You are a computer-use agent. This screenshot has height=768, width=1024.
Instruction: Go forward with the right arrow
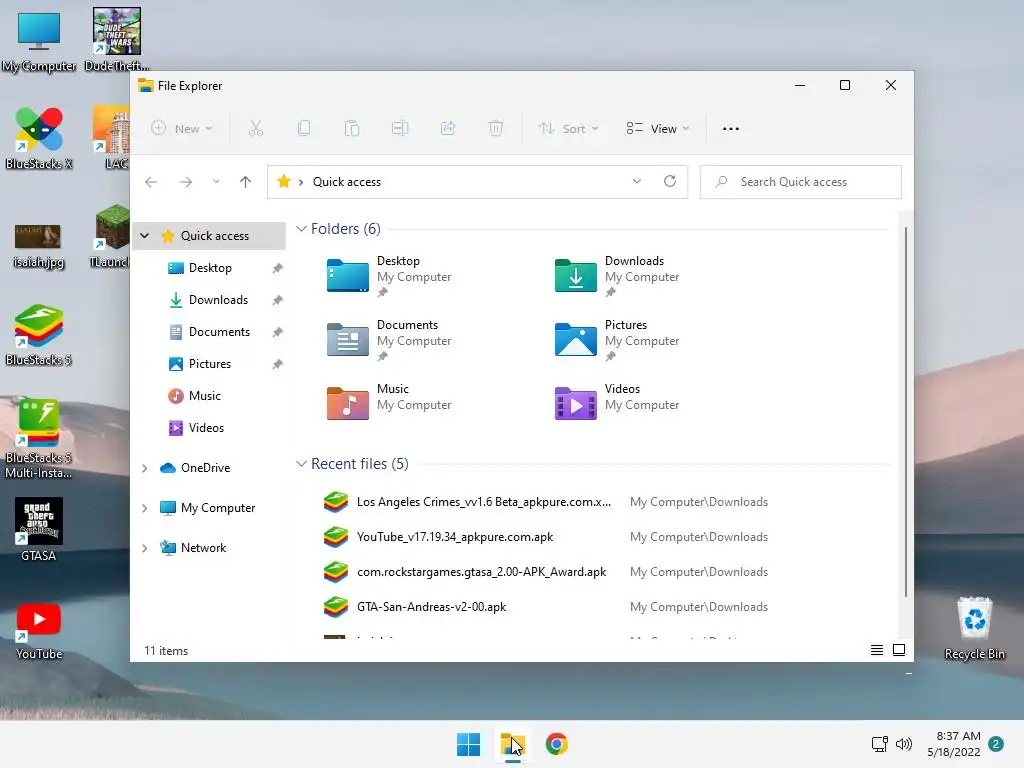point(186,182)
